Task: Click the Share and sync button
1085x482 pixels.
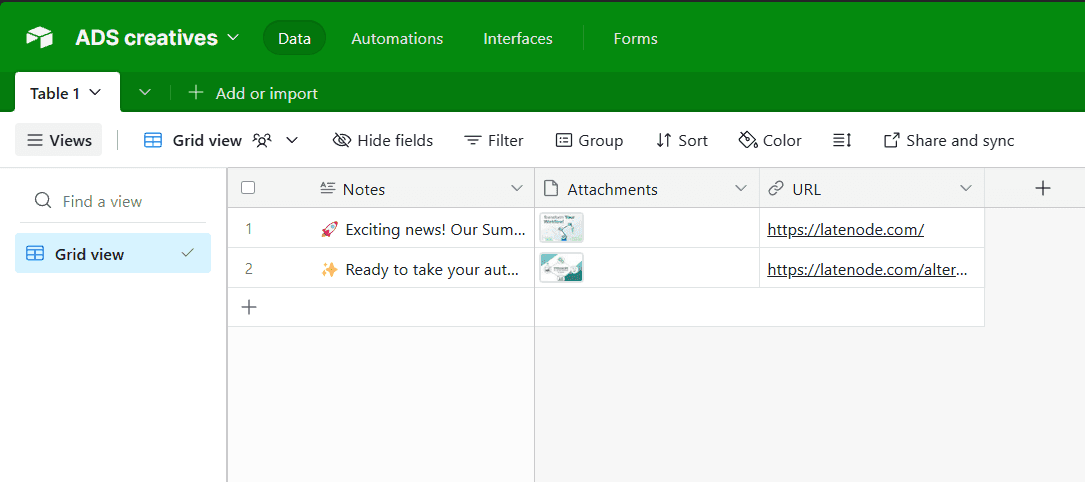Action: [948, 141]
